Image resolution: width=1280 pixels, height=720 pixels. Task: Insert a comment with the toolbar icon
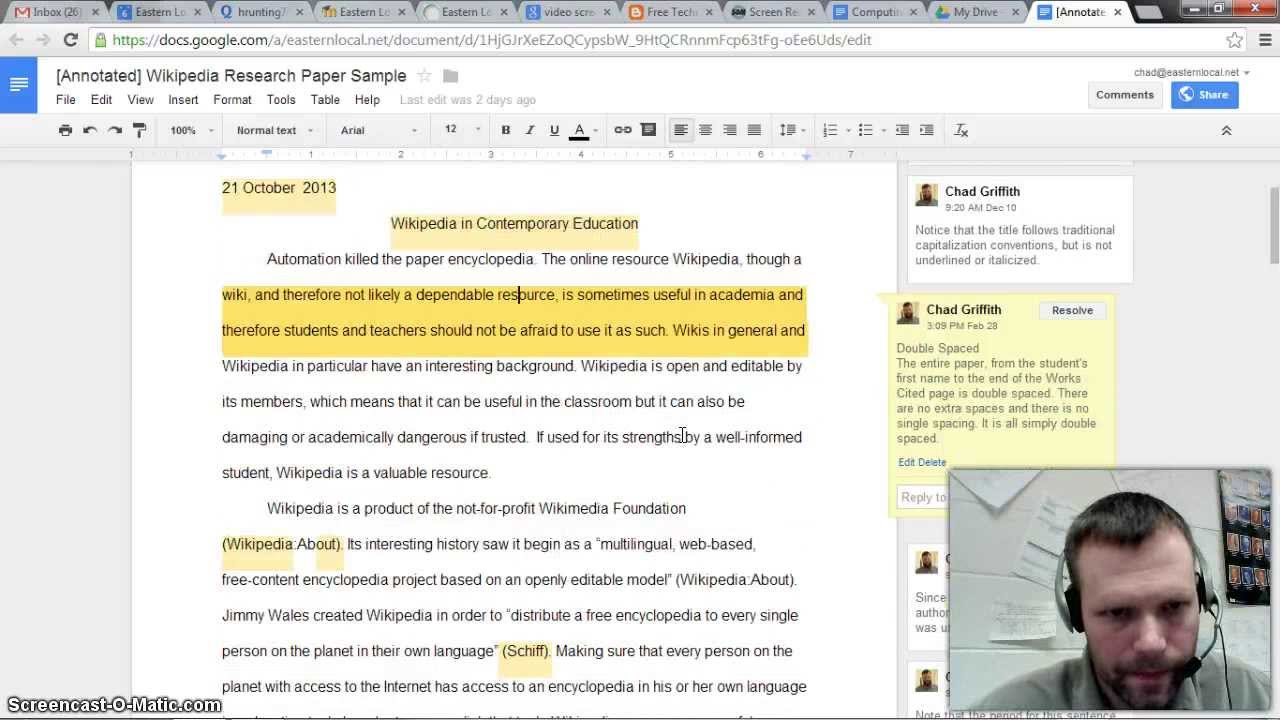(x=648, y=130)
